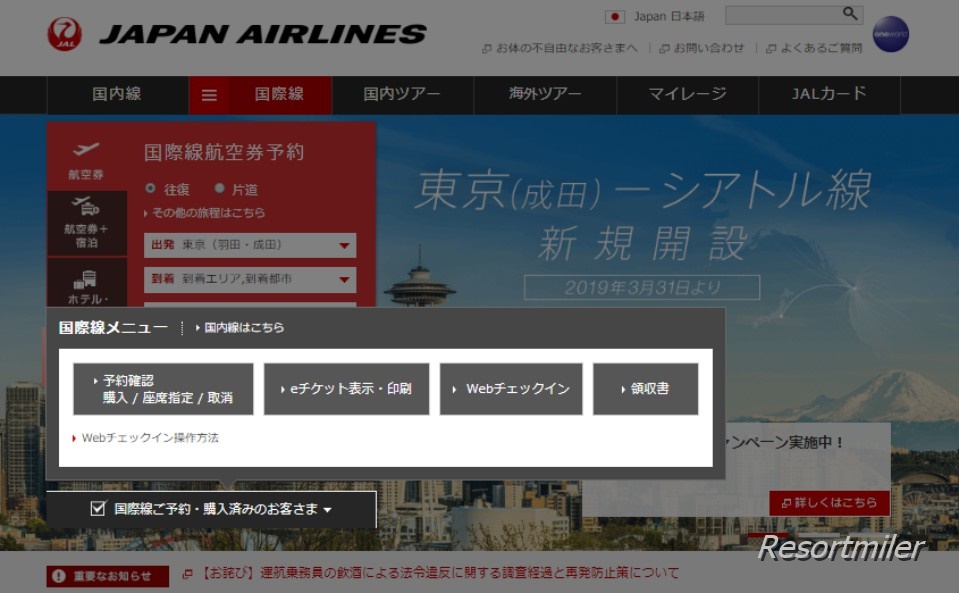
Task: Open the Webチェックイン操作方法 link
Action: (149, 438)
